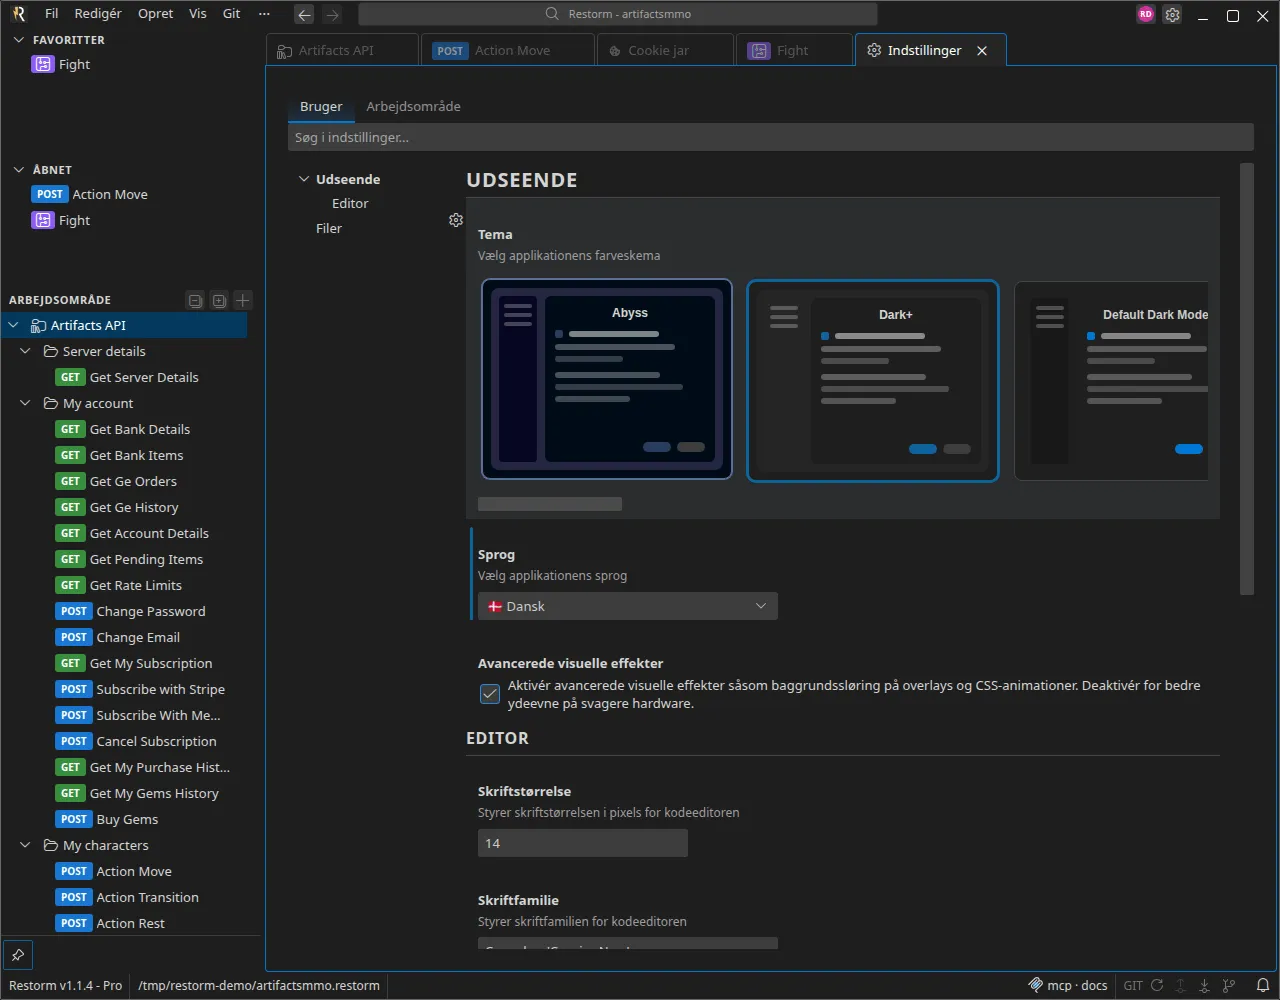Open settings via the title bar gear
The image size is (1280, 1000).
[x=1173, y=14]
